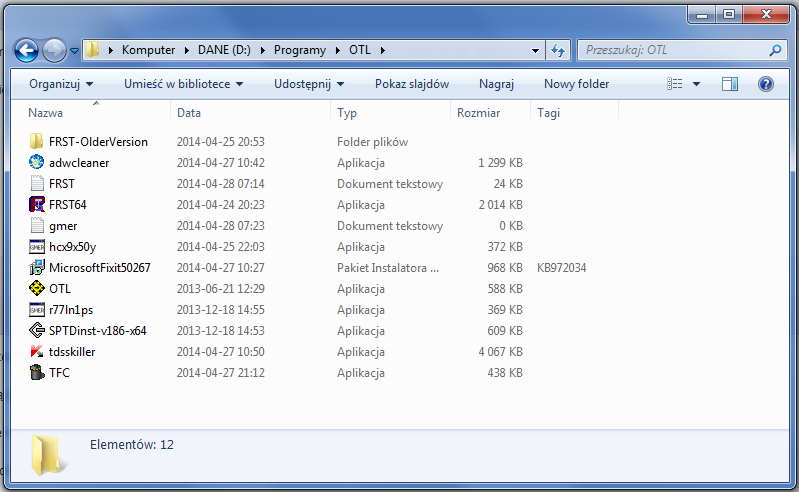Click the FRST-OlderVersion file name
799x492 pixels.
[x=98, y=142]
